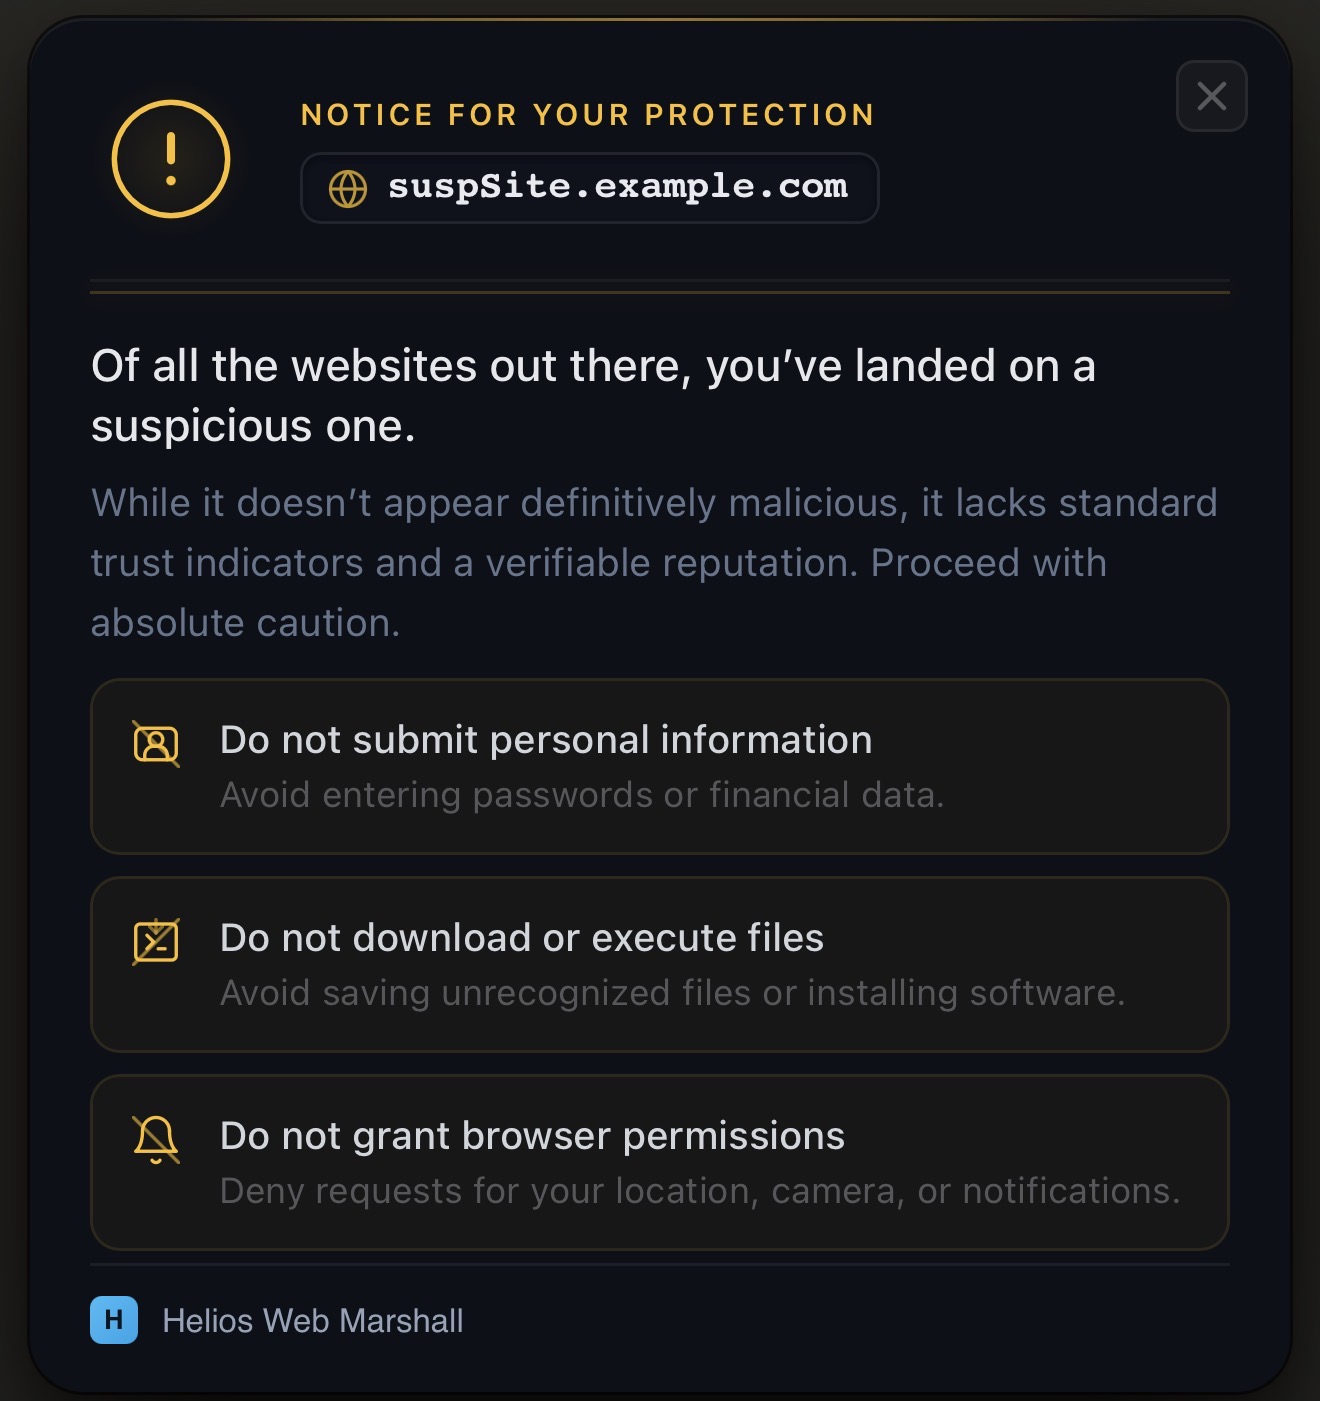Click the crossed-out download file icon
This screenshot has width=1320, height=1401.
156,942
